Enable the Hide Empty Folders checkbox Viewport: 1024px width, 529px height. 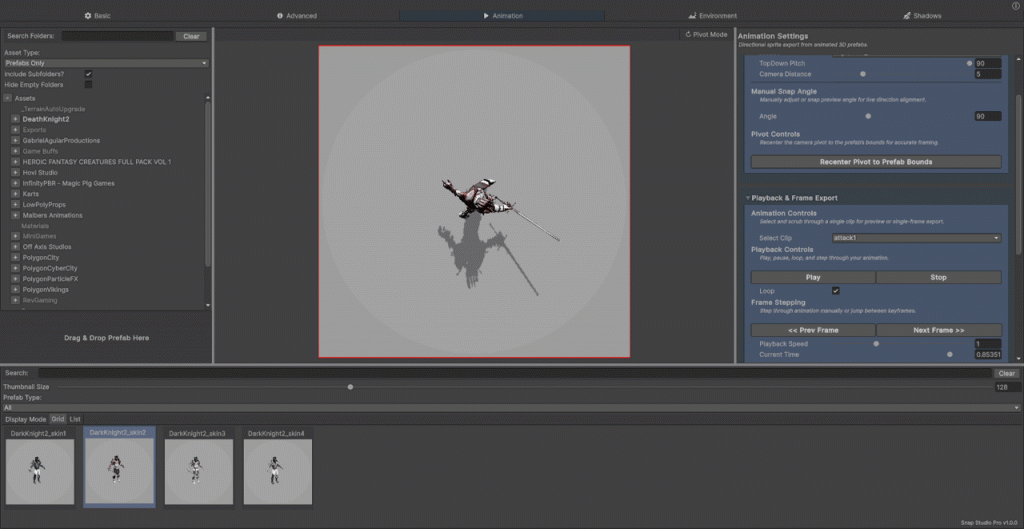click(x=89, y=85)
